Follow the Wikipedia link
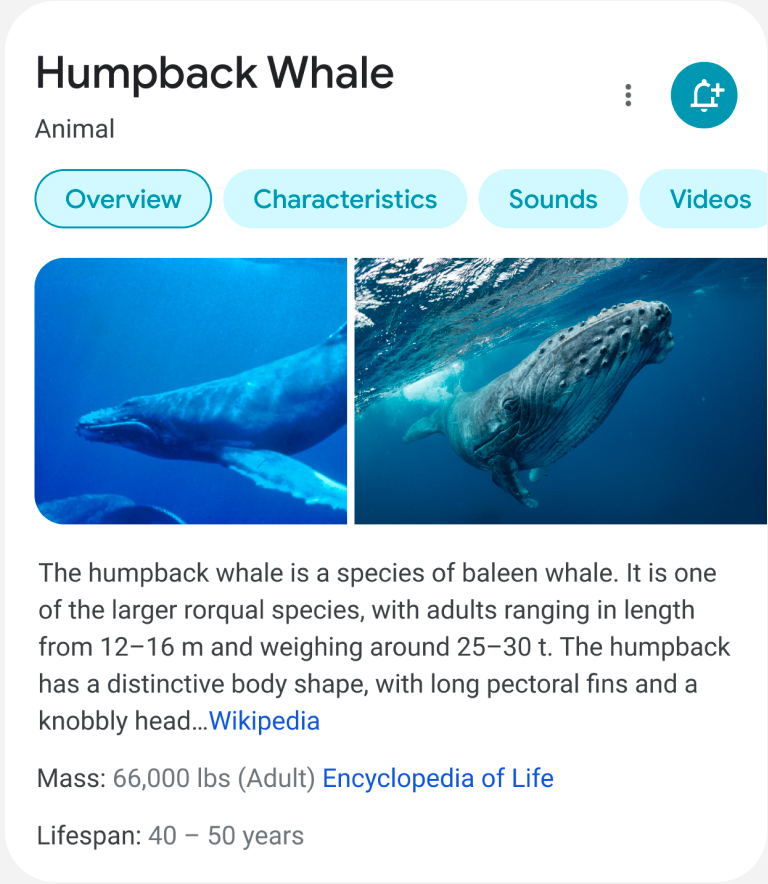 [264, 721]
